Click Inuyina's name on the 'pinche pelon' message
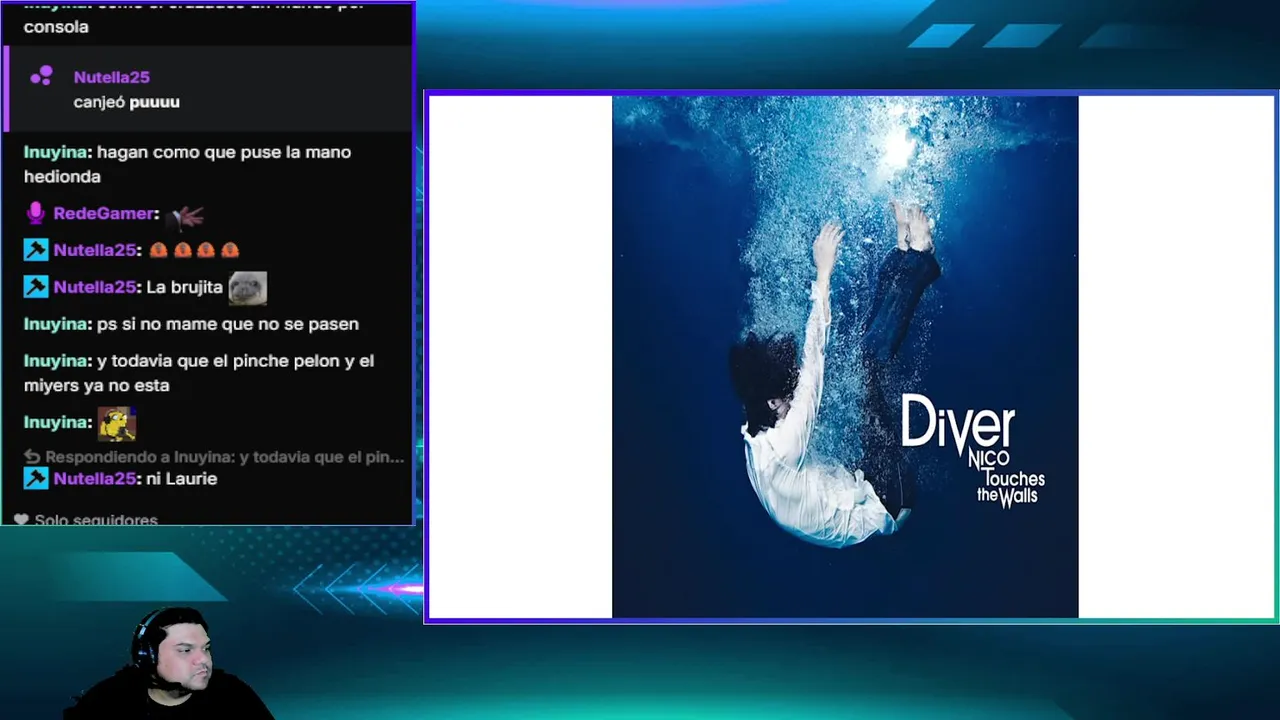The height and width of the screenshot is (720, 1280). 56,361
